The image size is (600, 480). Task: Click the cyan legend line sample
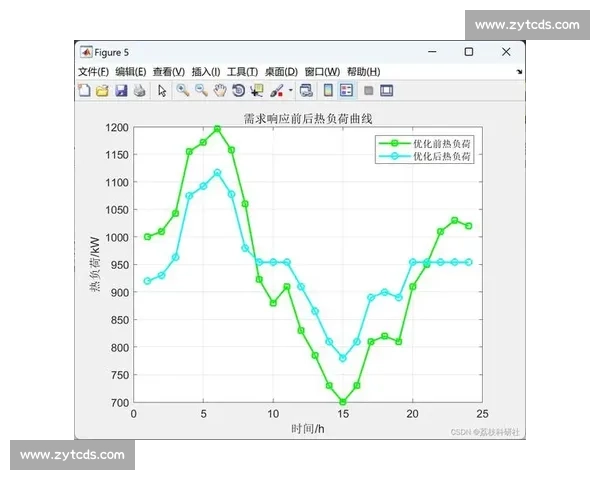tap(395, 156)
